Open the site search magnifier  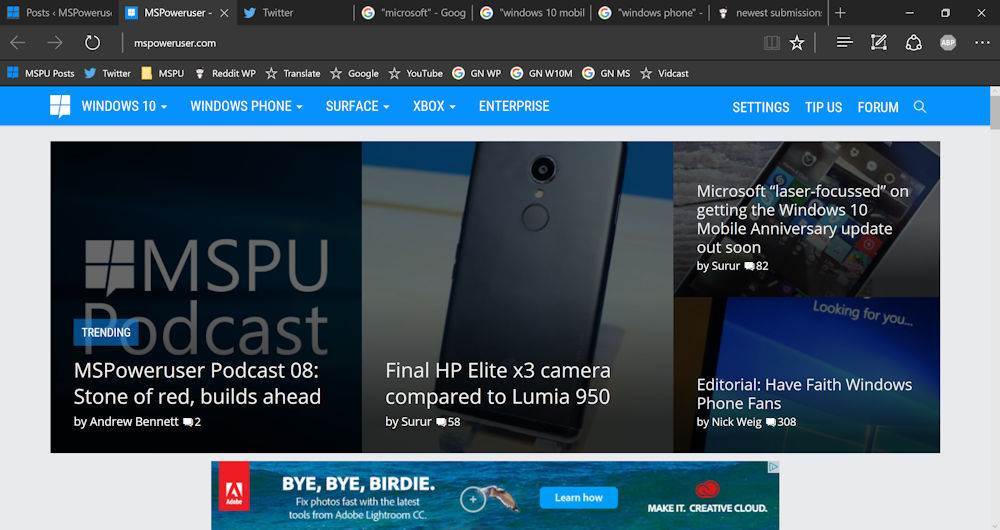coord(920,107)
